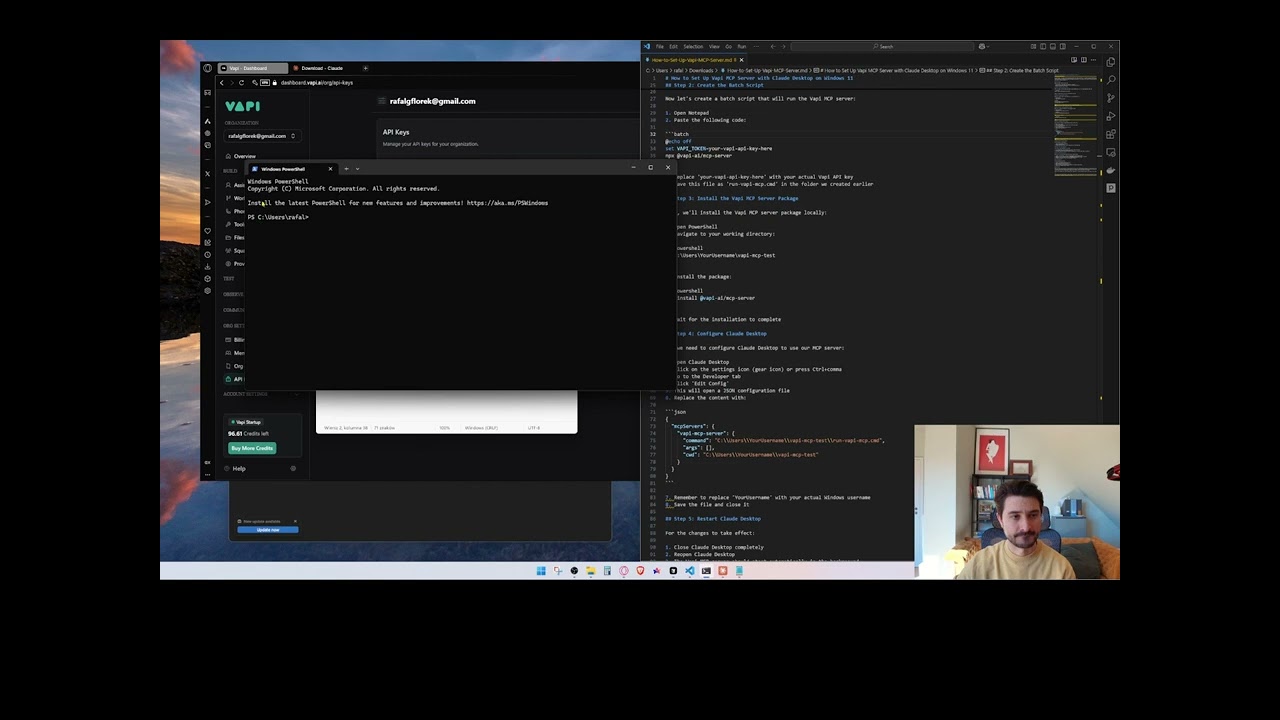Open Source Control icon in VS Code

click(x=1110, y=98)
